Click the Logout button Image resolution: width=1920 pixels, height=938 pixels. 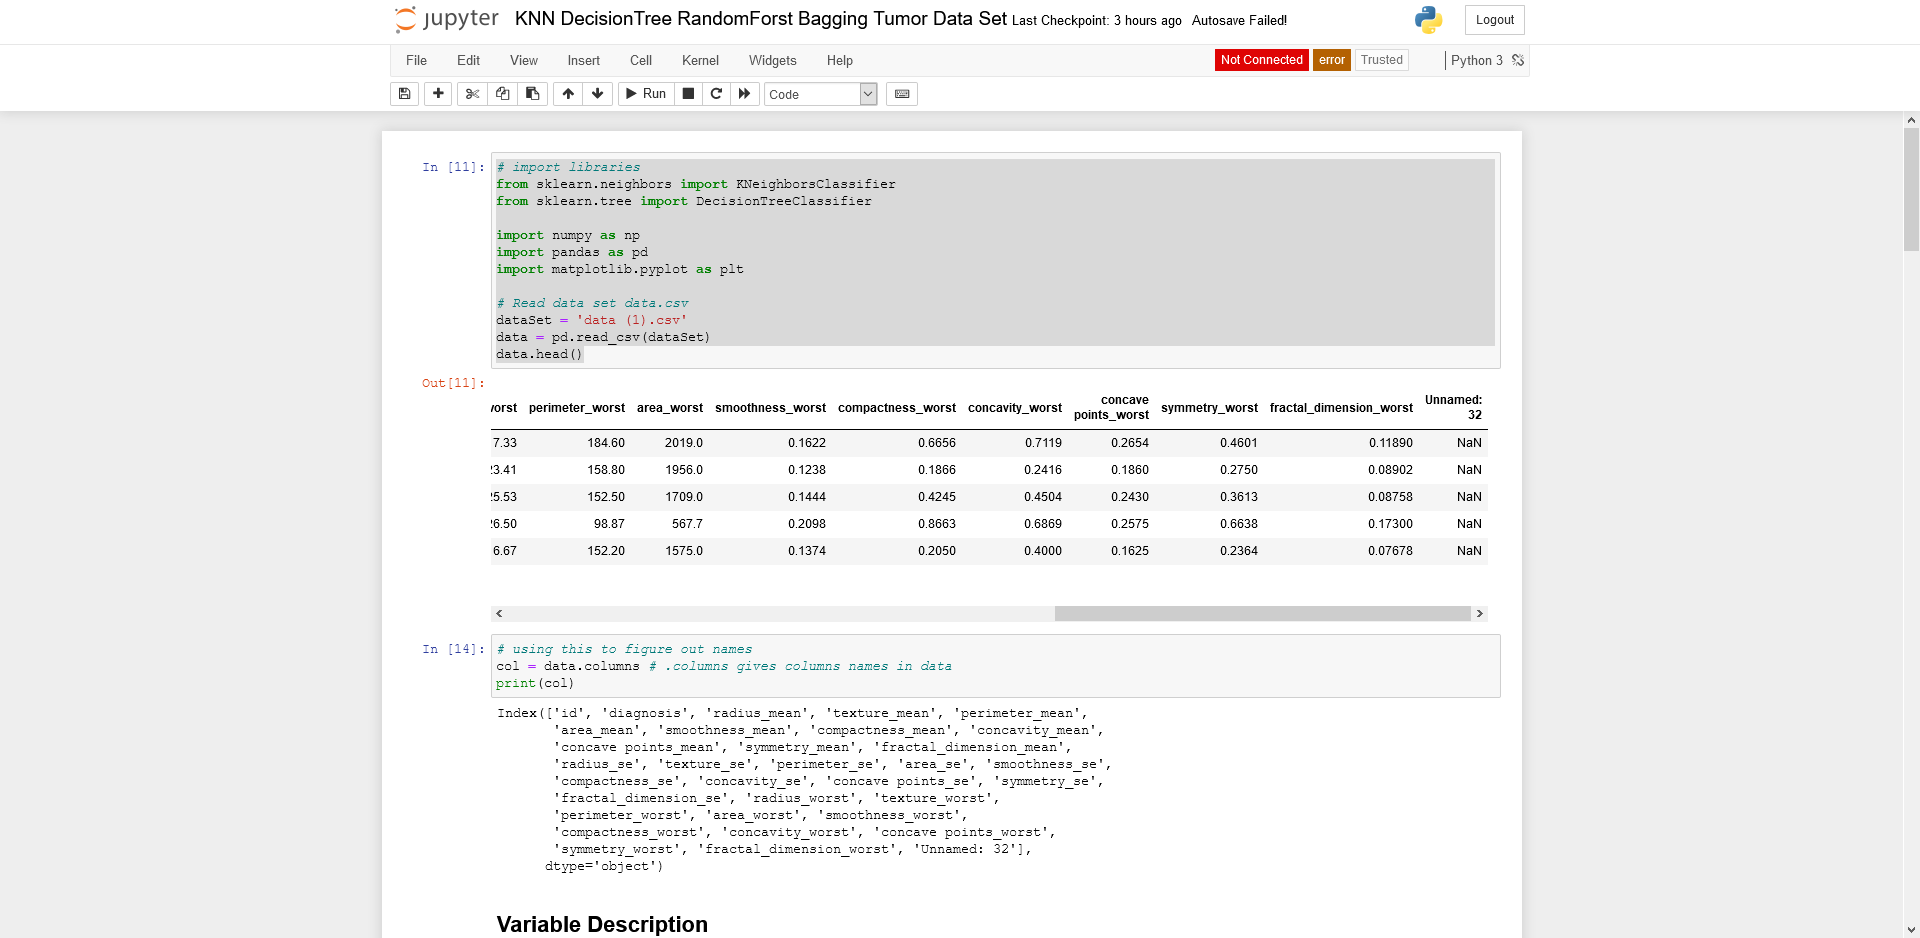pos(1494,19)
